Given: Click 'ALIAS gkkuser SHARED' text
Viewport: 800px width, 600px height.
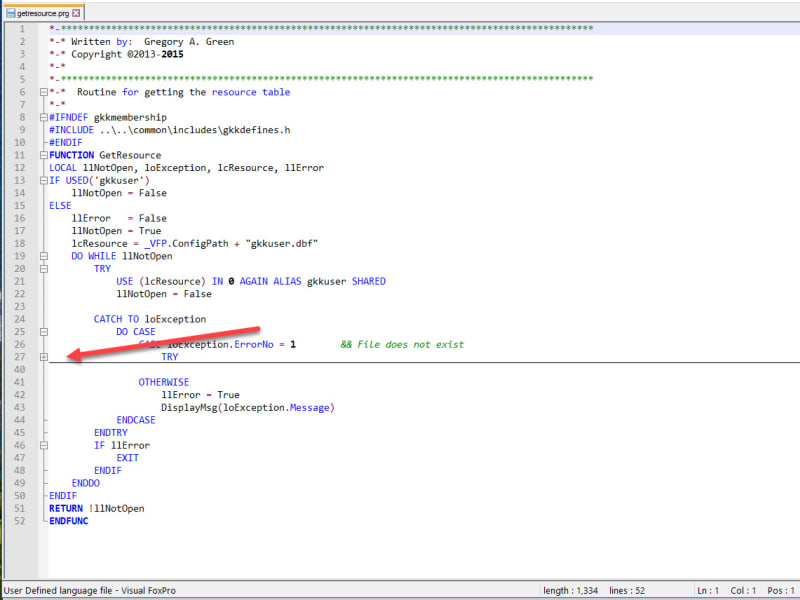Looking at the screenshot, I should click(x=330, y=281).
